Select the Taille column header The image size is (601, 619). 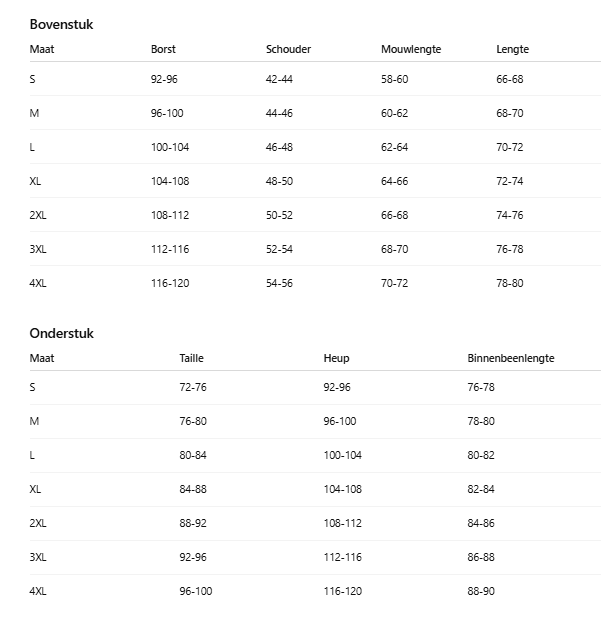pos(191,358)
